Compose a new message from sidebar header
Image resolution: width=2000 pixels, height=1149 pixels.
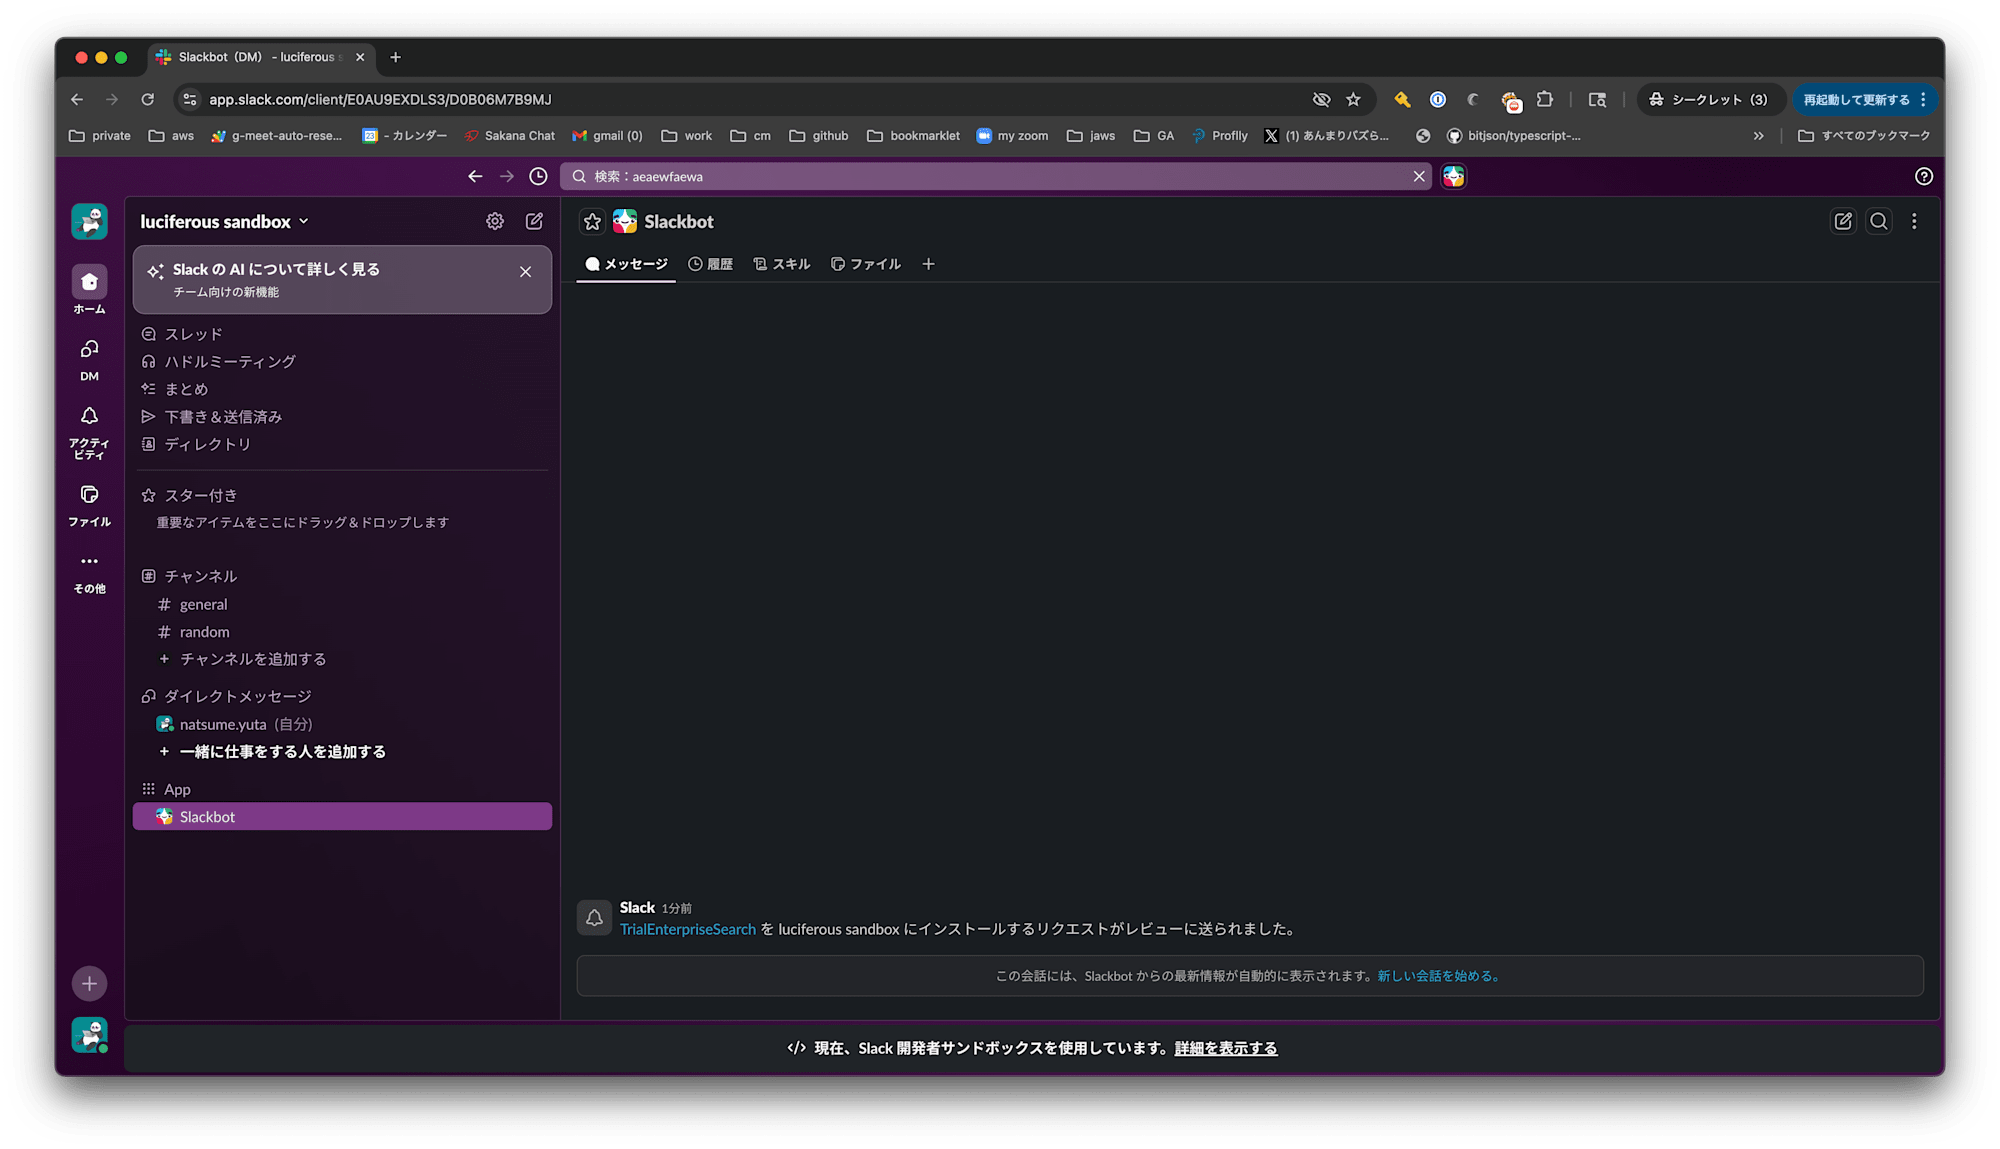[534, 221]
